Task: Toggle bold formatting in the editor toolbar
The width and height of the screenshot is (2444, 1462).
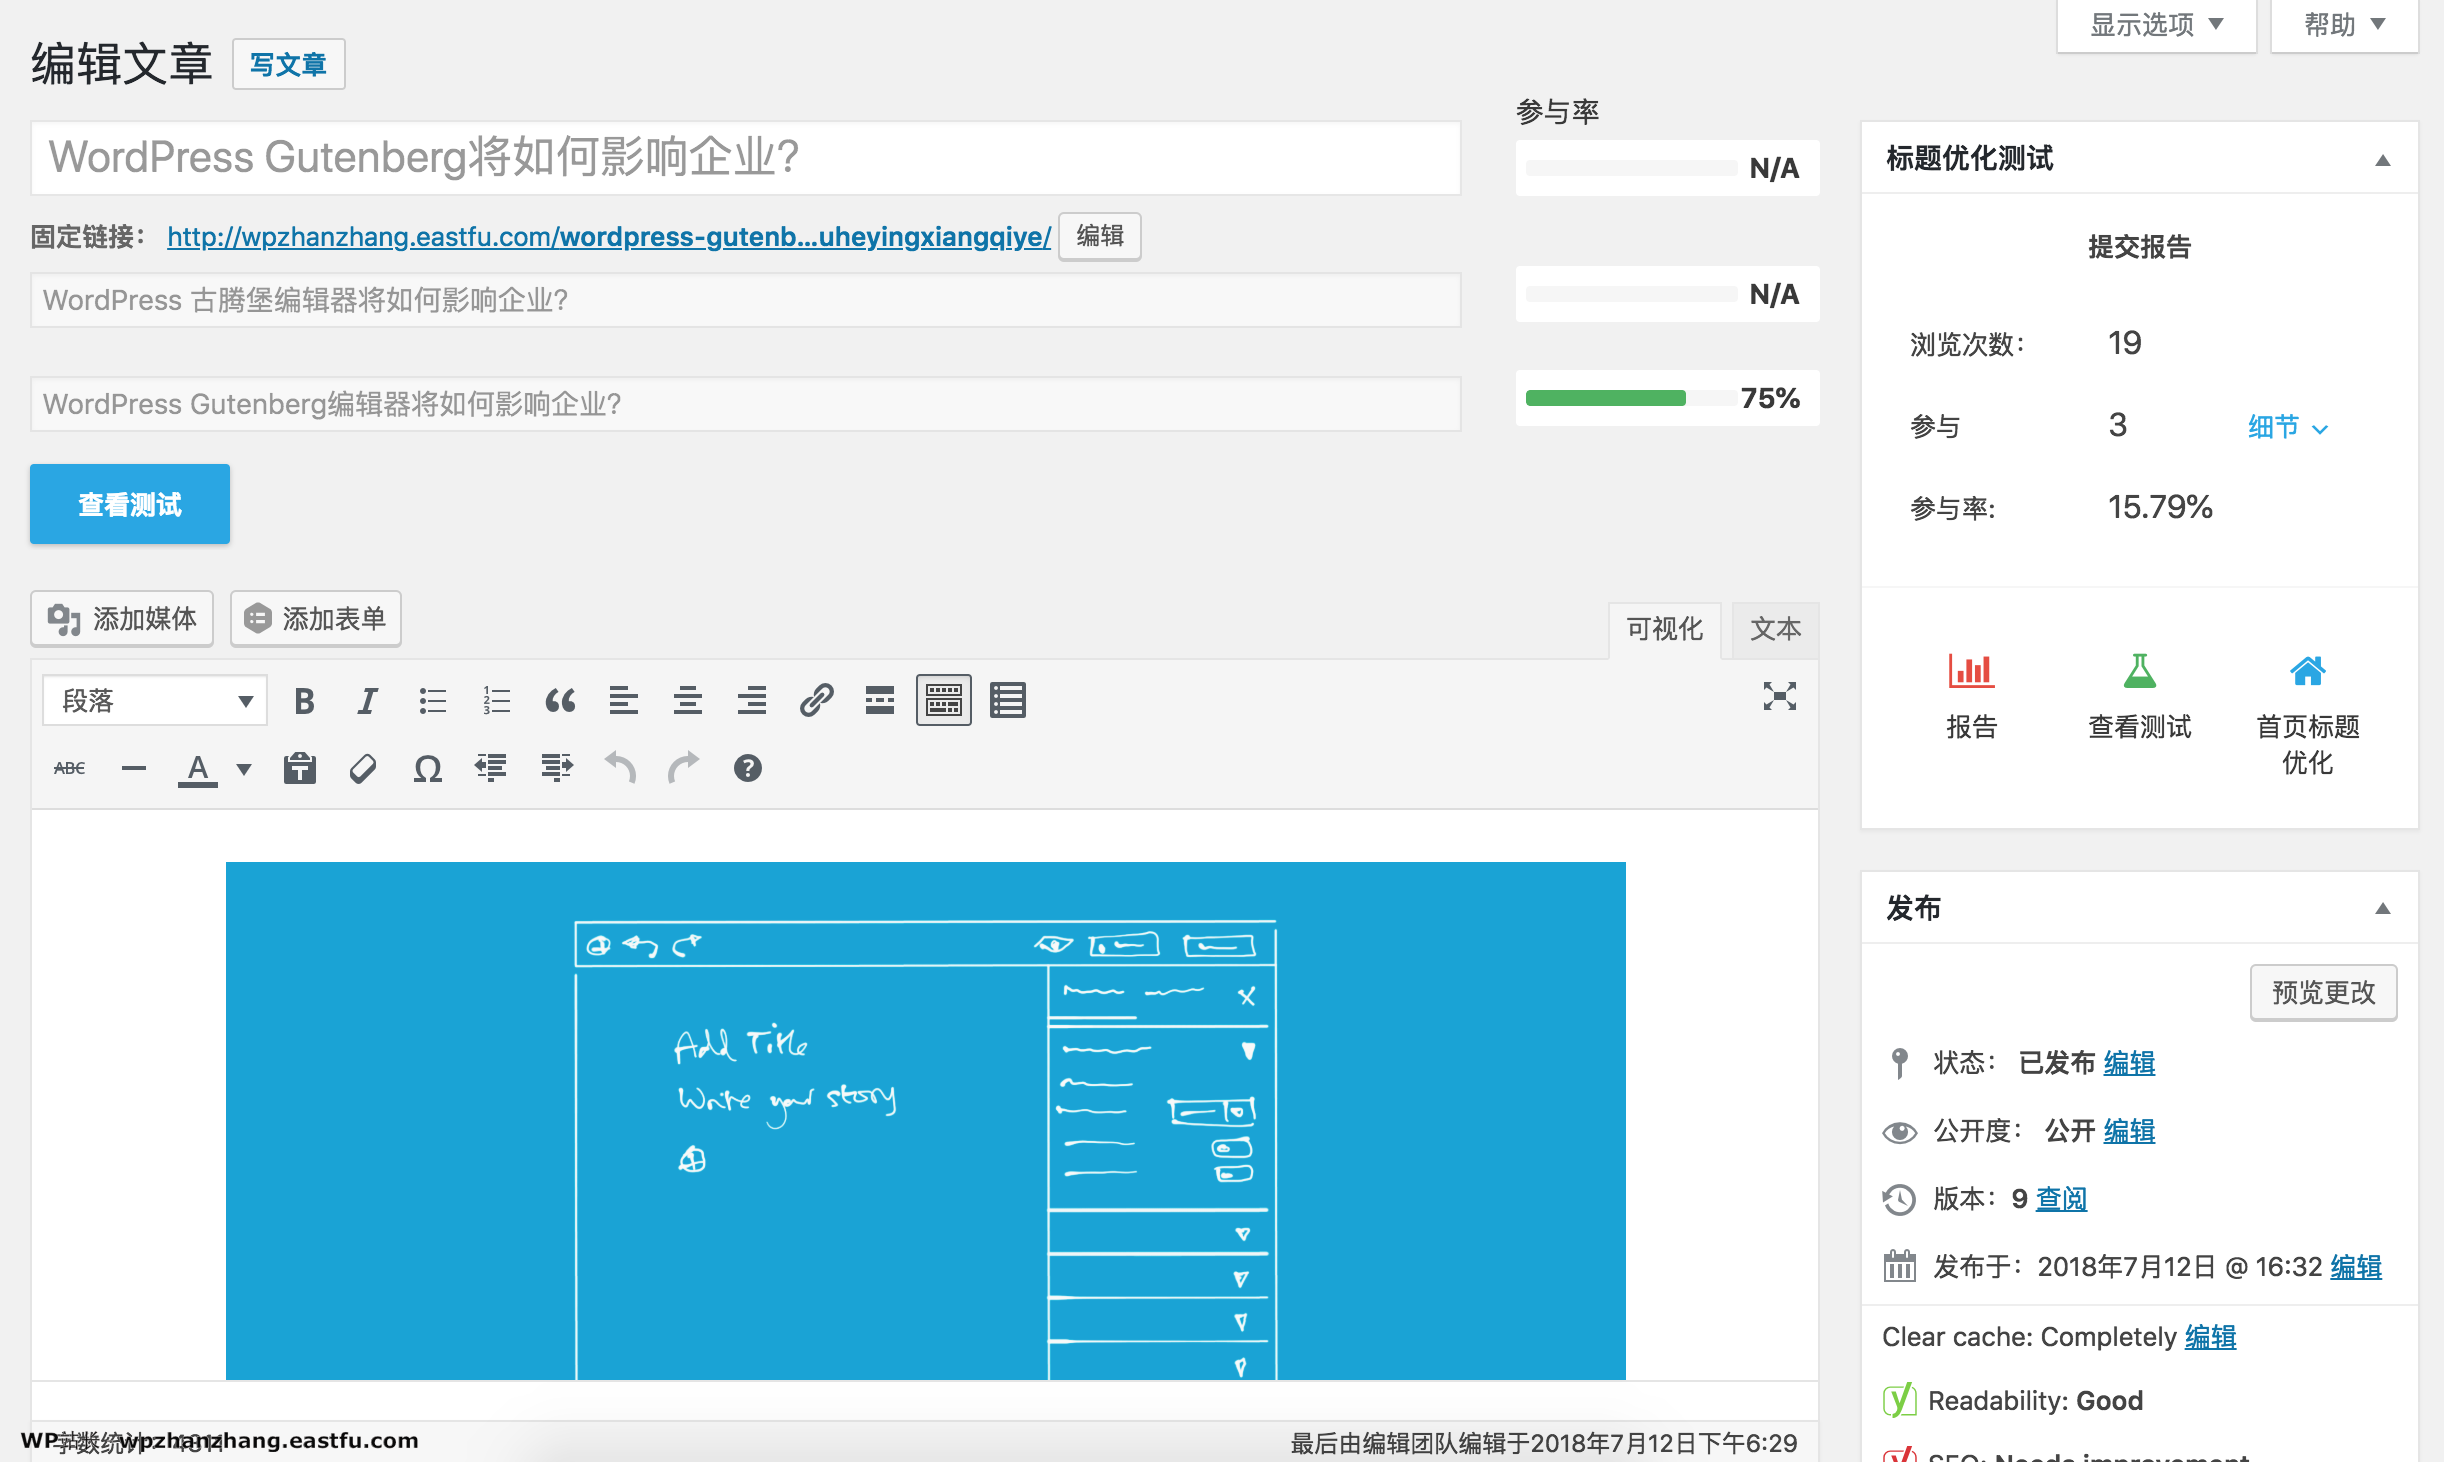Action: tap(304, 700)
